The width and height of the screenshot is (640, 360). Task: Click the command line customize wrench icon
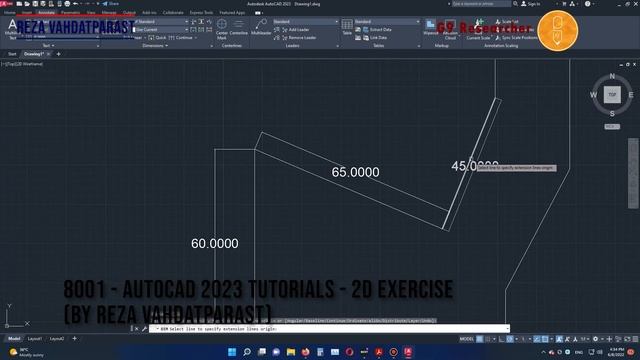[x=144, y=329]
